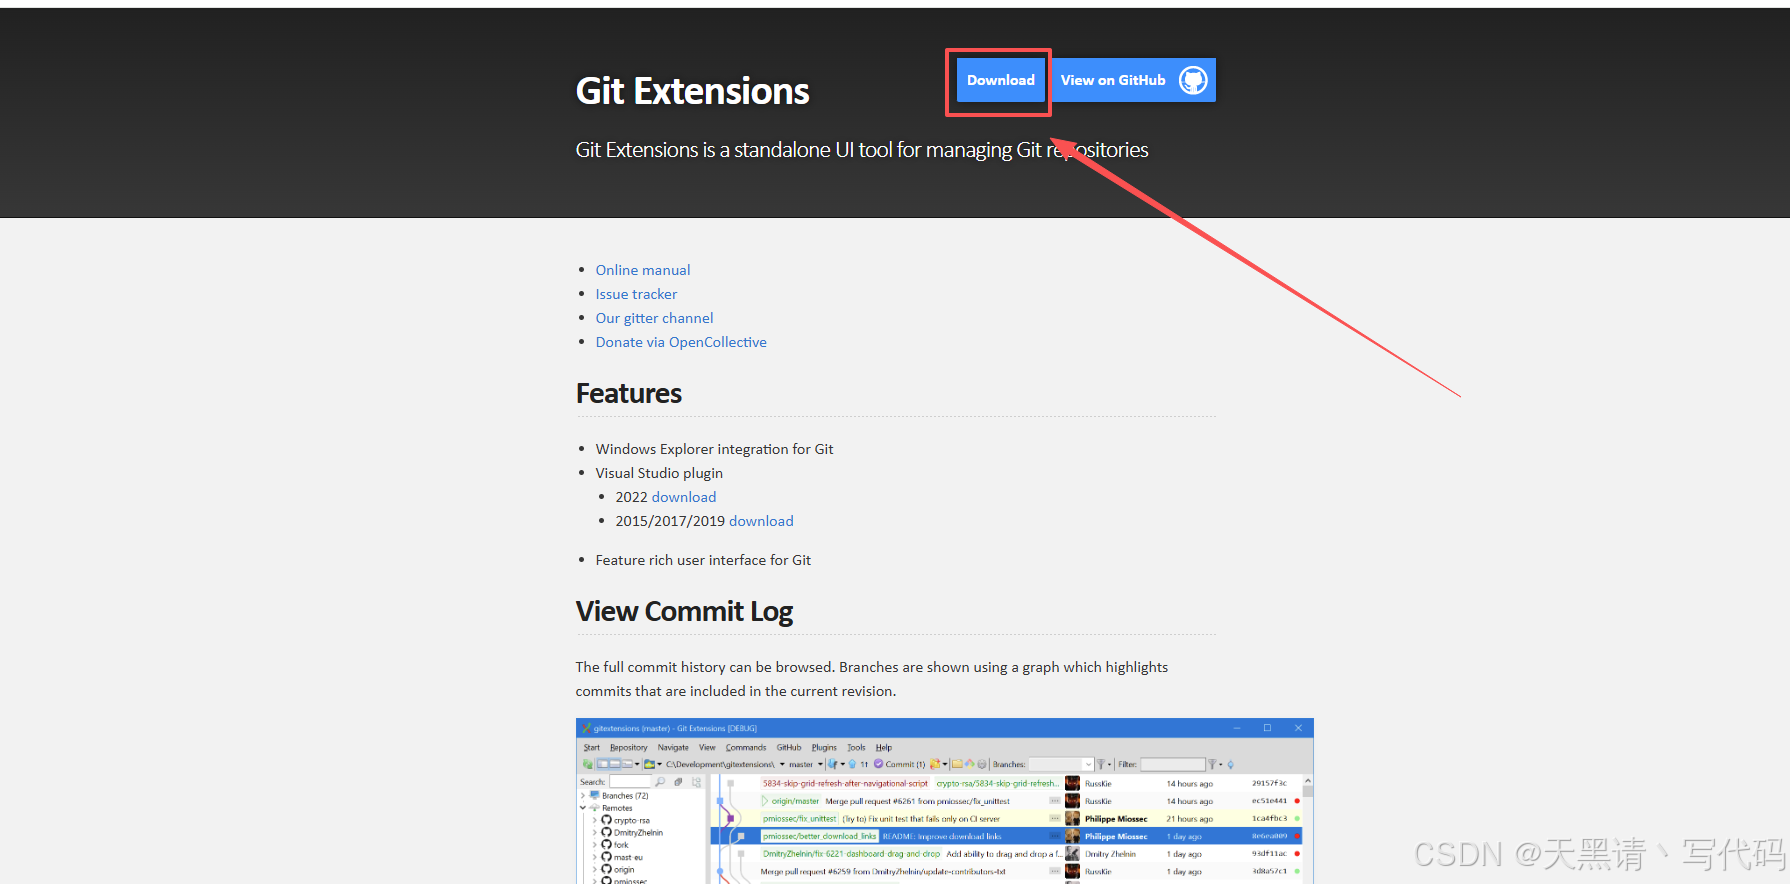
Task: Open the View on GitHub button
Action: [x=1133, y=80]
